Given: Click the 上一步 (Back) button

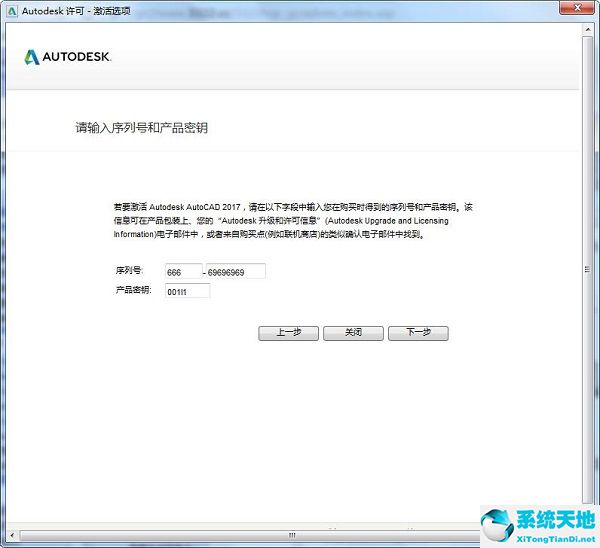Looking at the screenshot, I should click(288, 333).
